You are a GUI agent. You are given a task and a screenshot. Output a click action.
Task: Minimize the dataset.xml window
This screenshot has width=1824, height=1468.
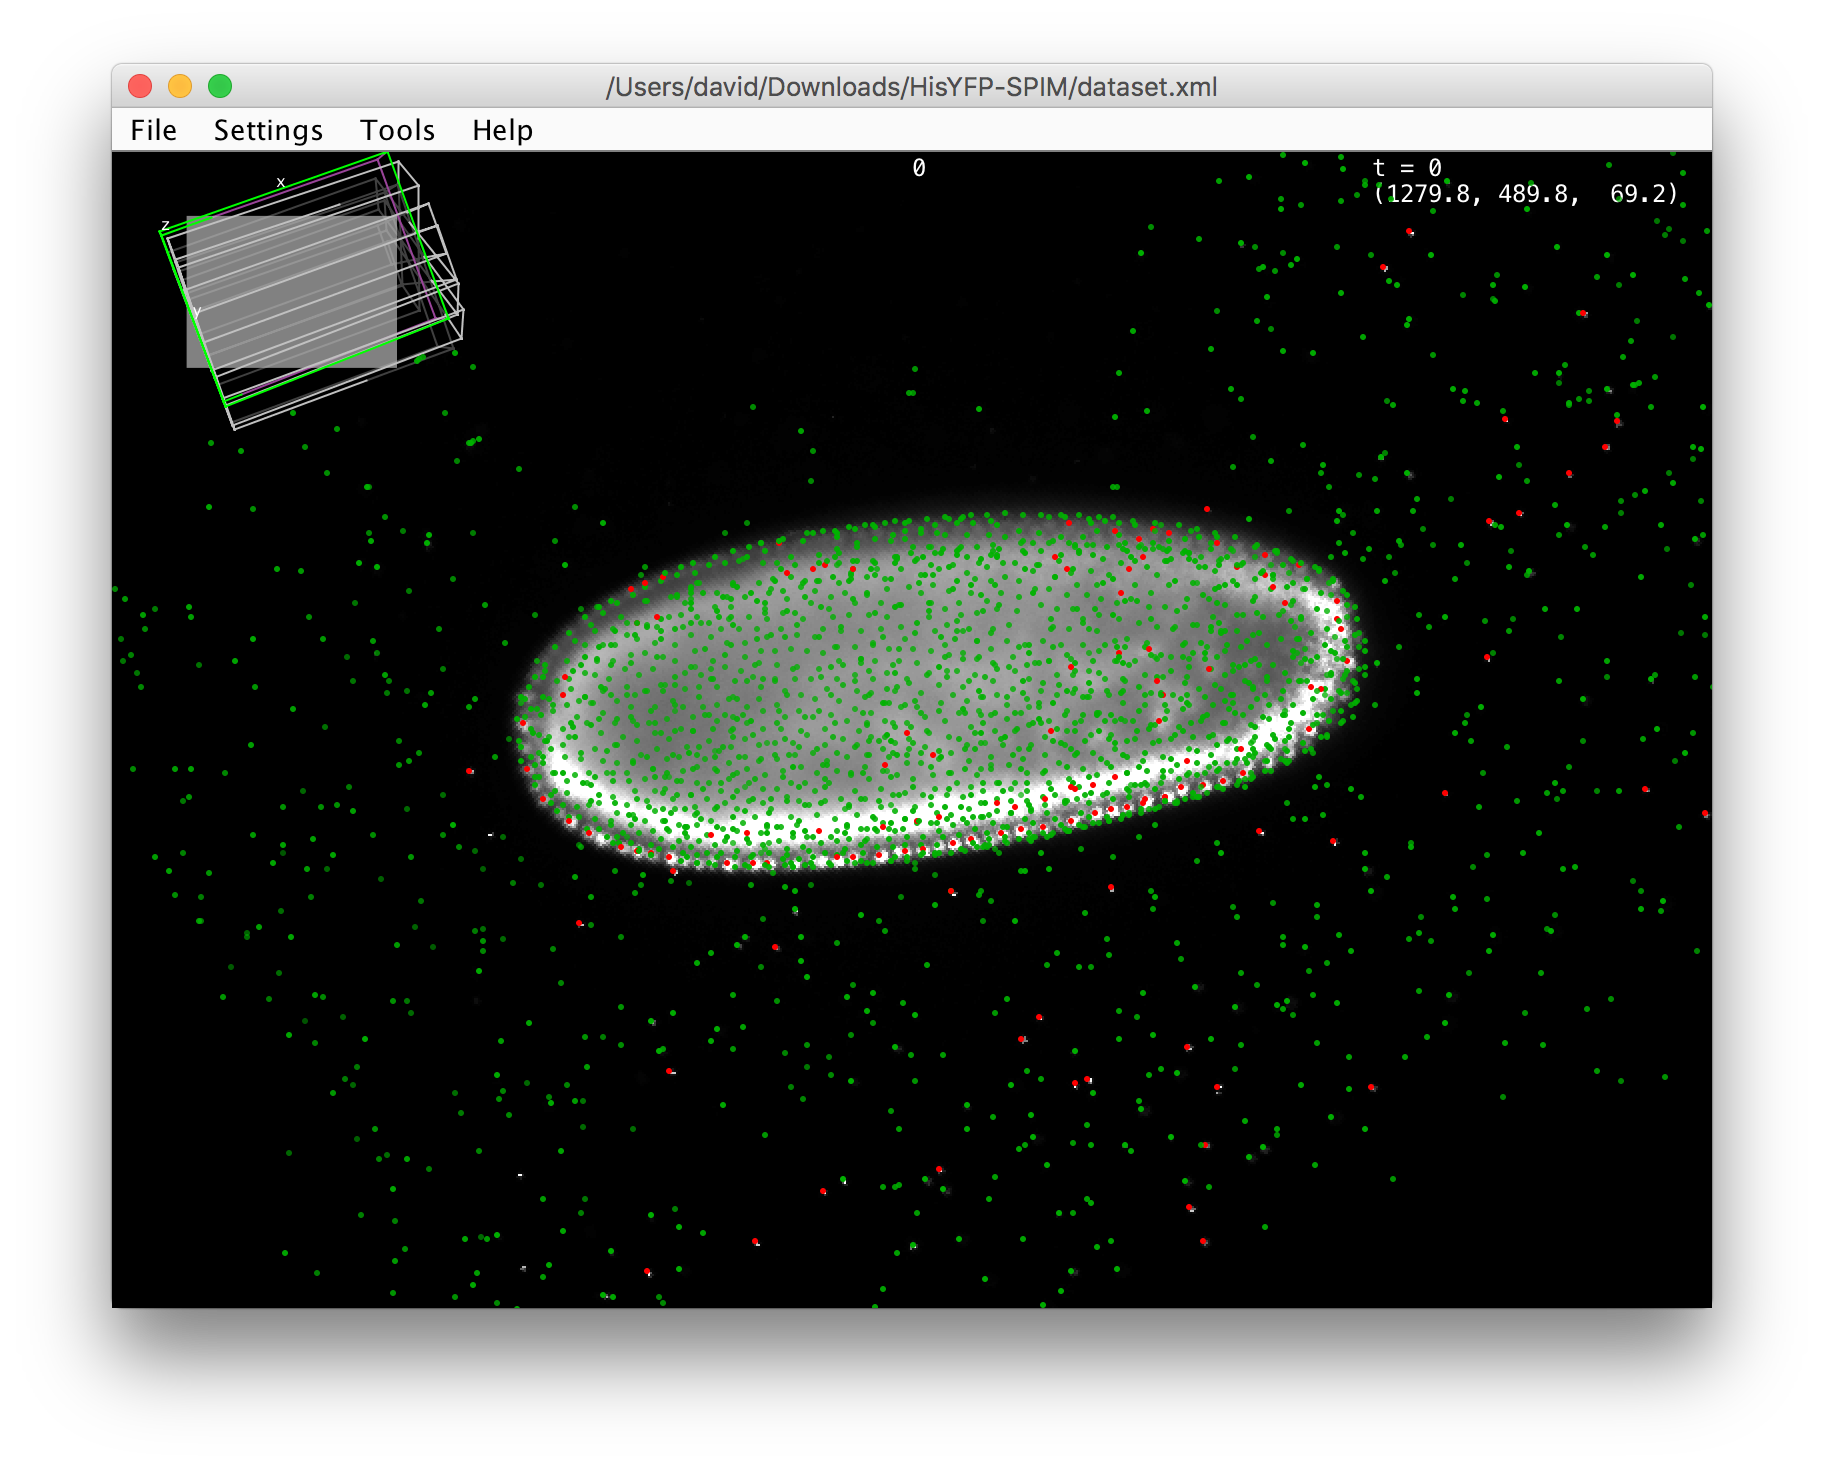180,86
